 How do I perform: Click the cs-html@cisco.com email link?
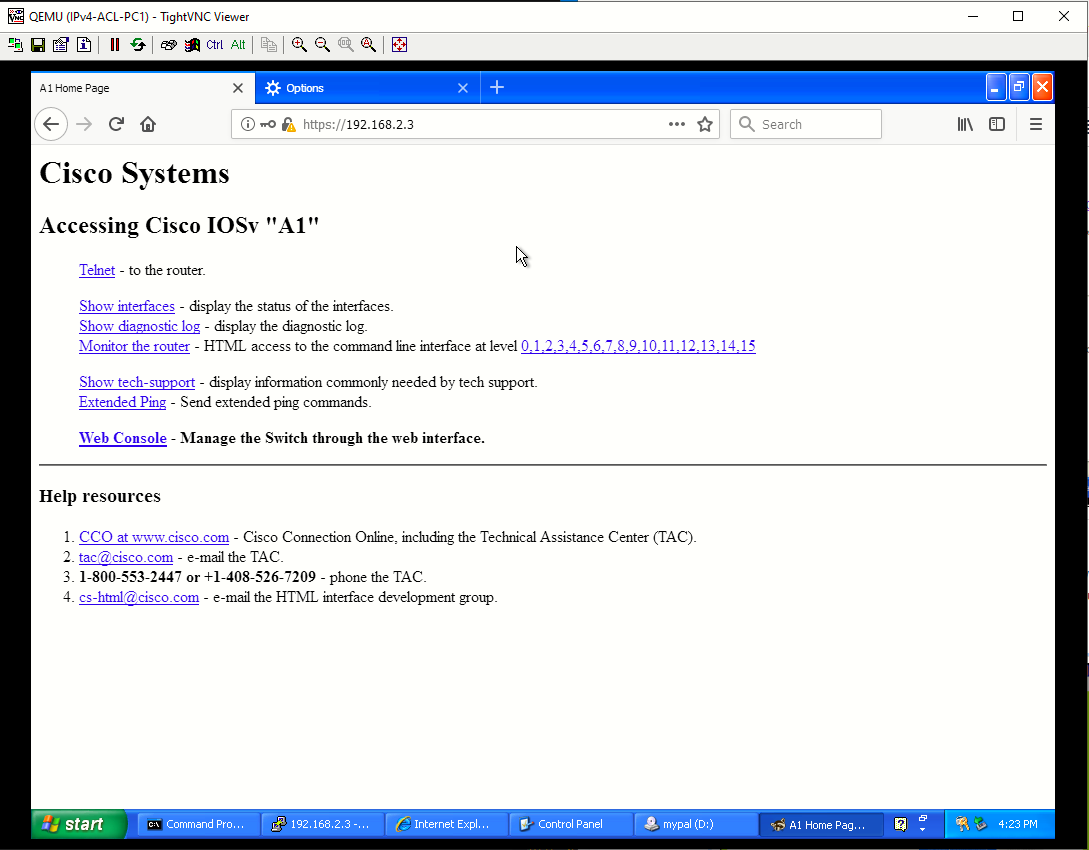point(139,597)
